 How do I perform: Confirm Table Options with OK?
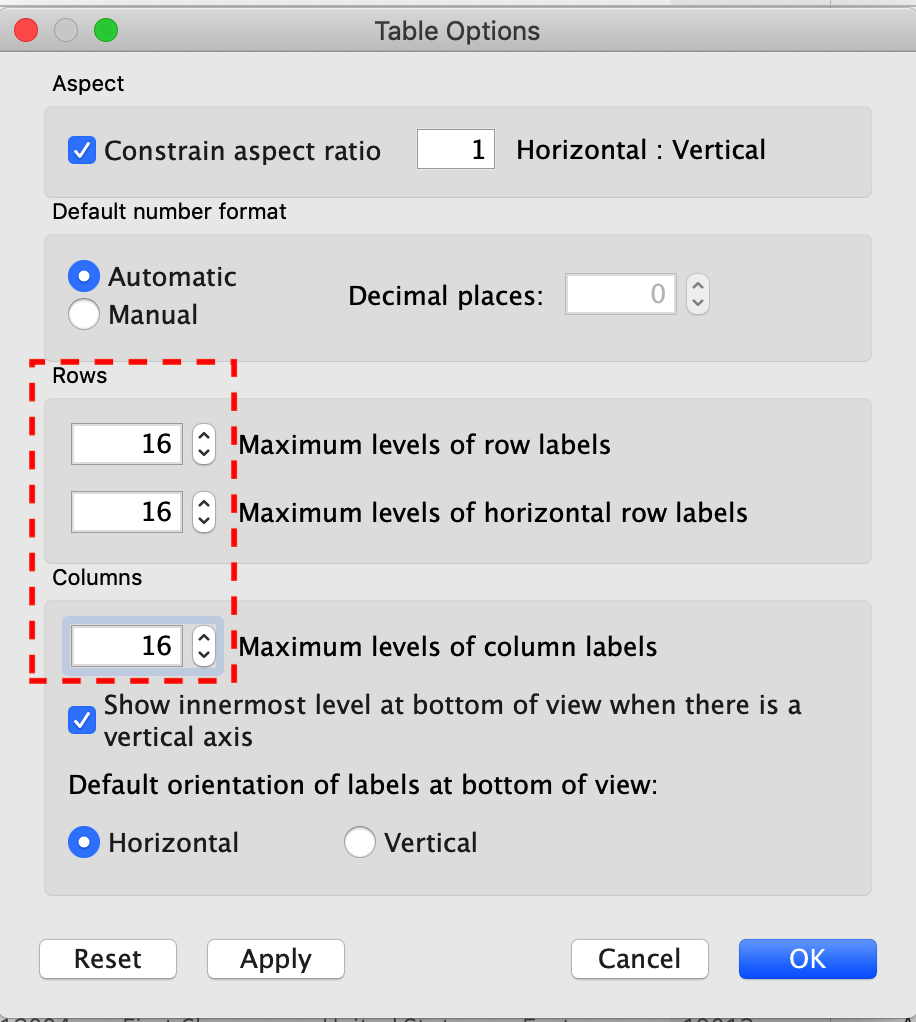click(807, 959)
